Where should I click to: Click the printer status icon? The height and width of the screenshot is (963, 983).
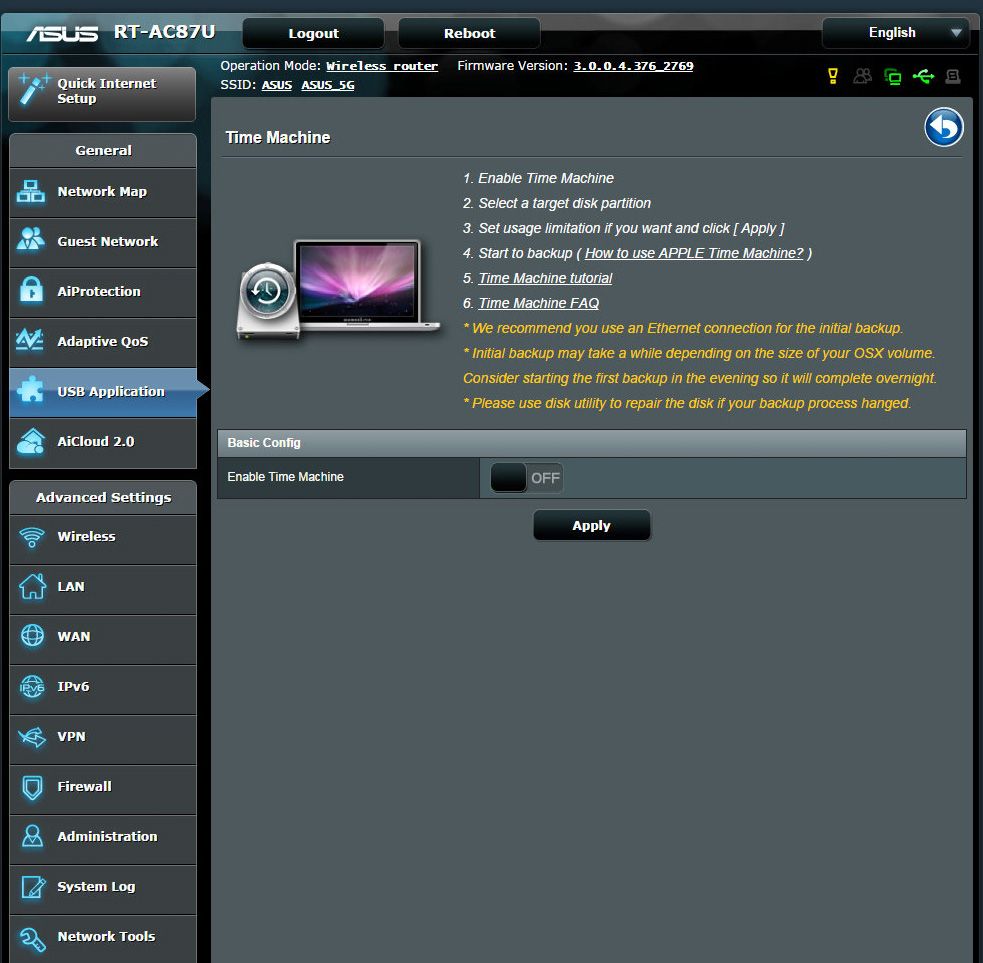tap(953, 76)
